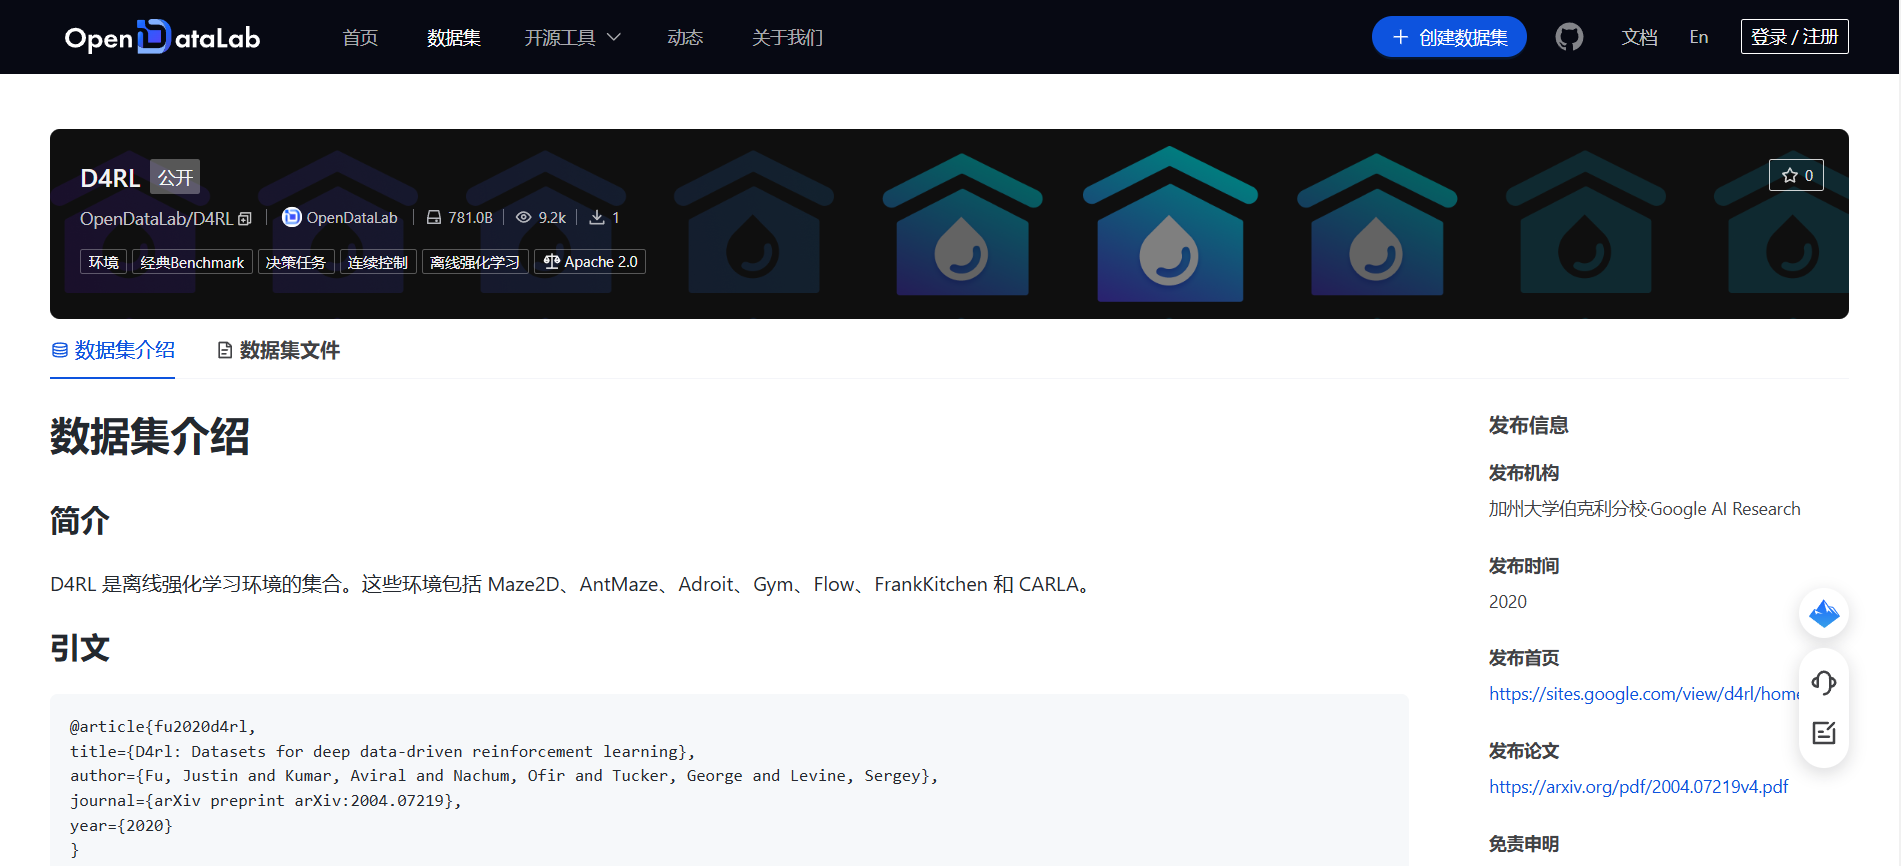Click the 781.0B storage size icon
Screen dimensions: 1901x866
tap(433, 217)
